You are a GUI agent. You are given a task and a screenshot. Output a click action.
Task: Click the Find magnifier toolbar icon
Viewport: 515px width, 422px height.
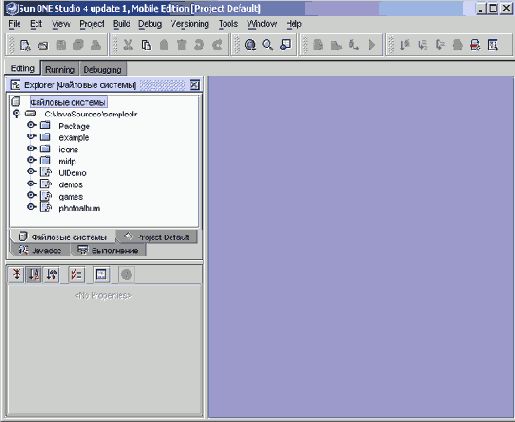click(x=268, y=45)
